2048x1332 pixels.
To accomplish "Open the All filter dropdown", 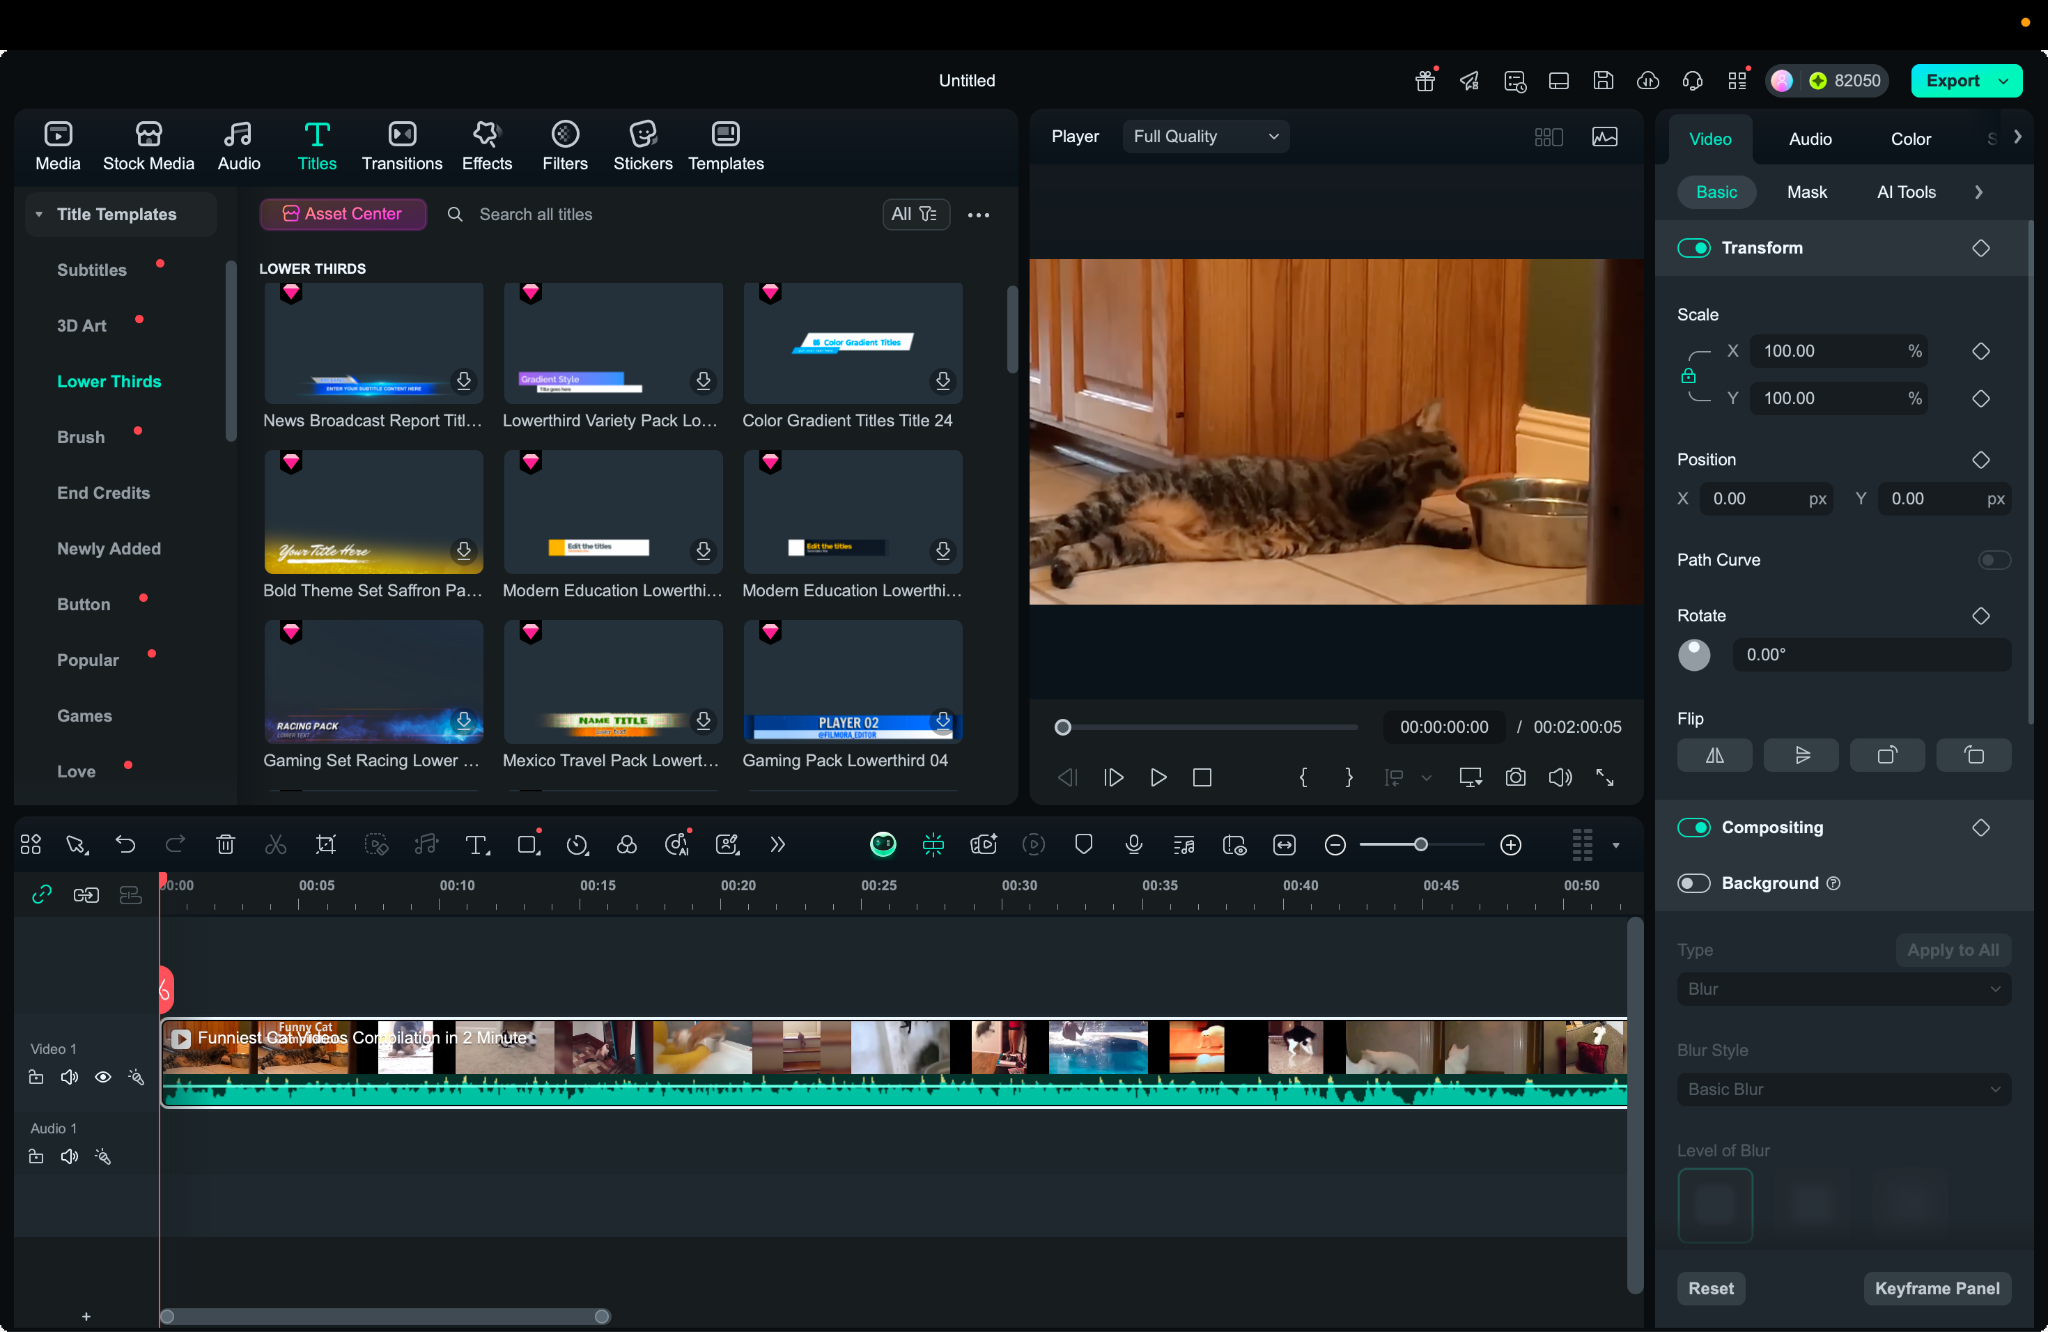I will [x=915, y=214].
